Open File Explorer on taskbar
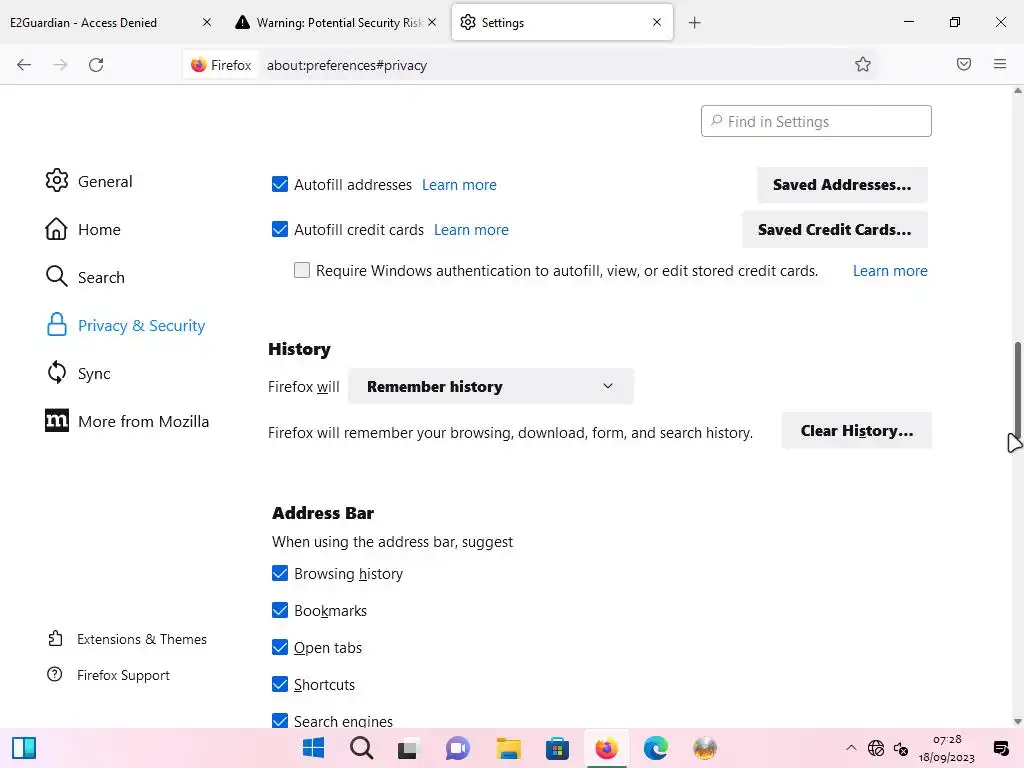Screen dimensions: 1024x768 click(x=508, y=748)
